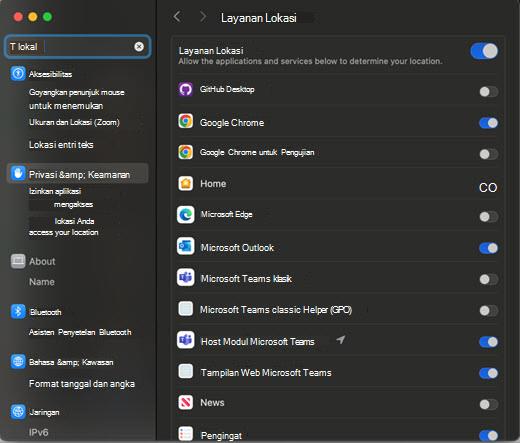Click the Google Chrome app icon
Screen dimensions: 520x443
click(186, 121)
